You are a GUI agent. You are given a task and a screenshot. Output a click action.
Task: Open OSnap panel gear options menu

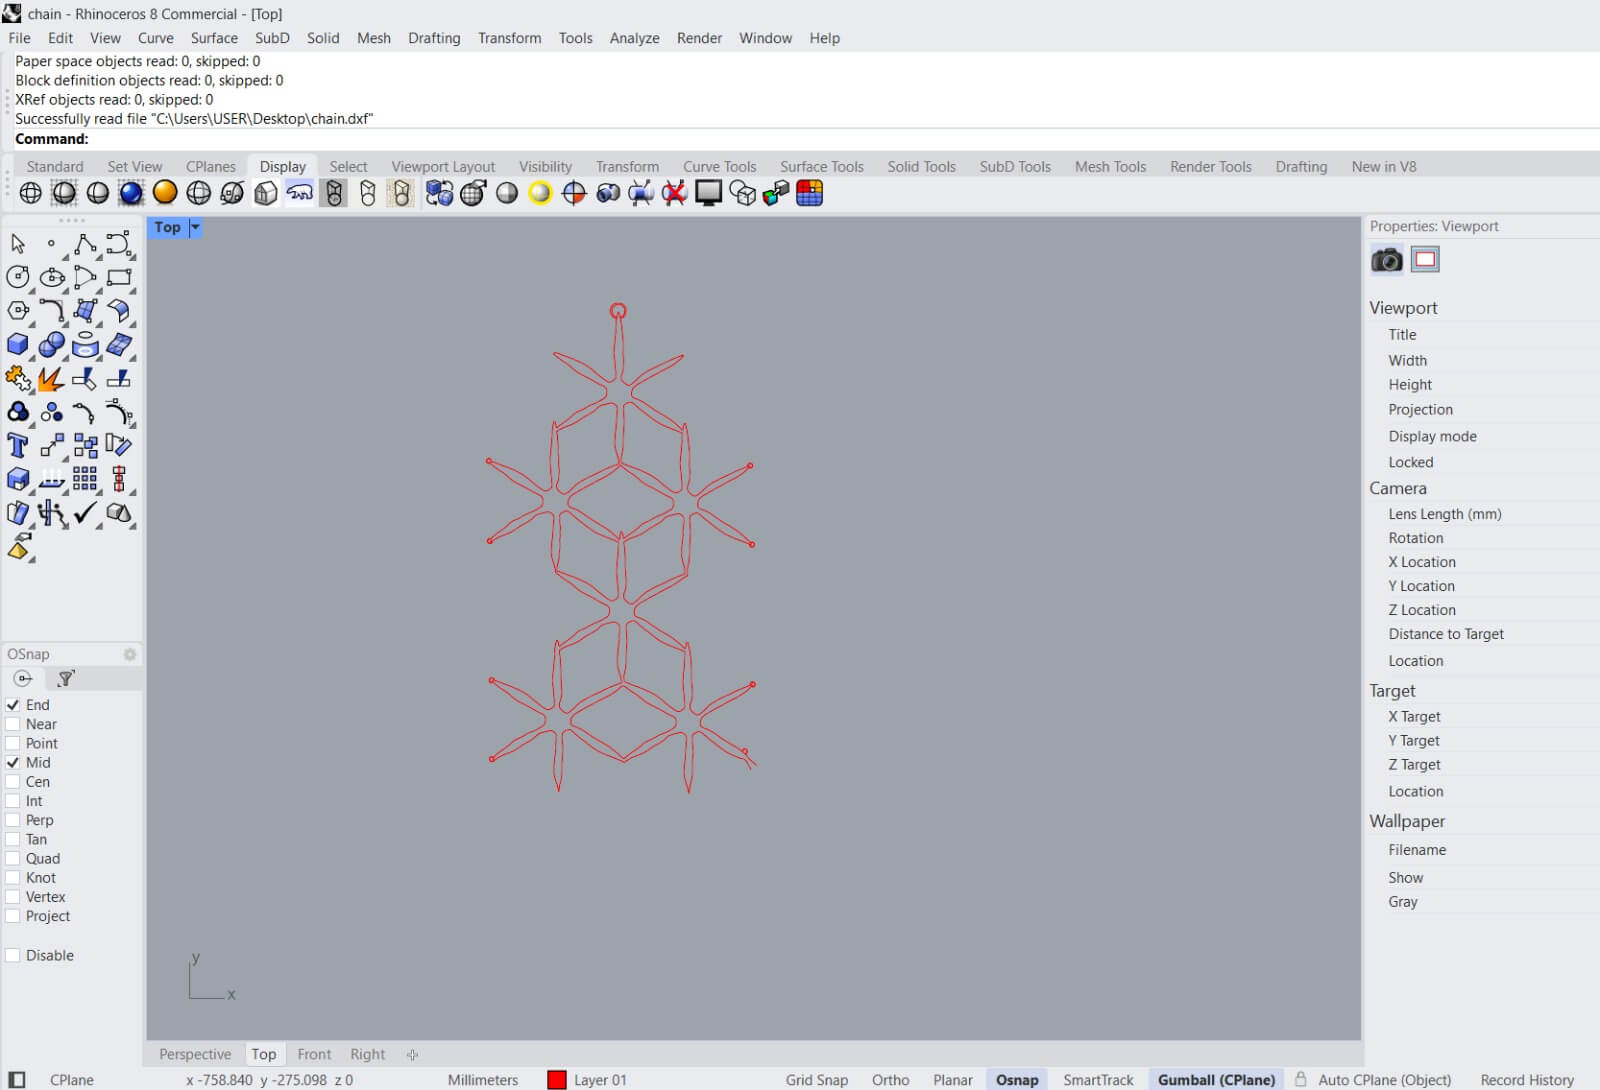tap(129, 654)
